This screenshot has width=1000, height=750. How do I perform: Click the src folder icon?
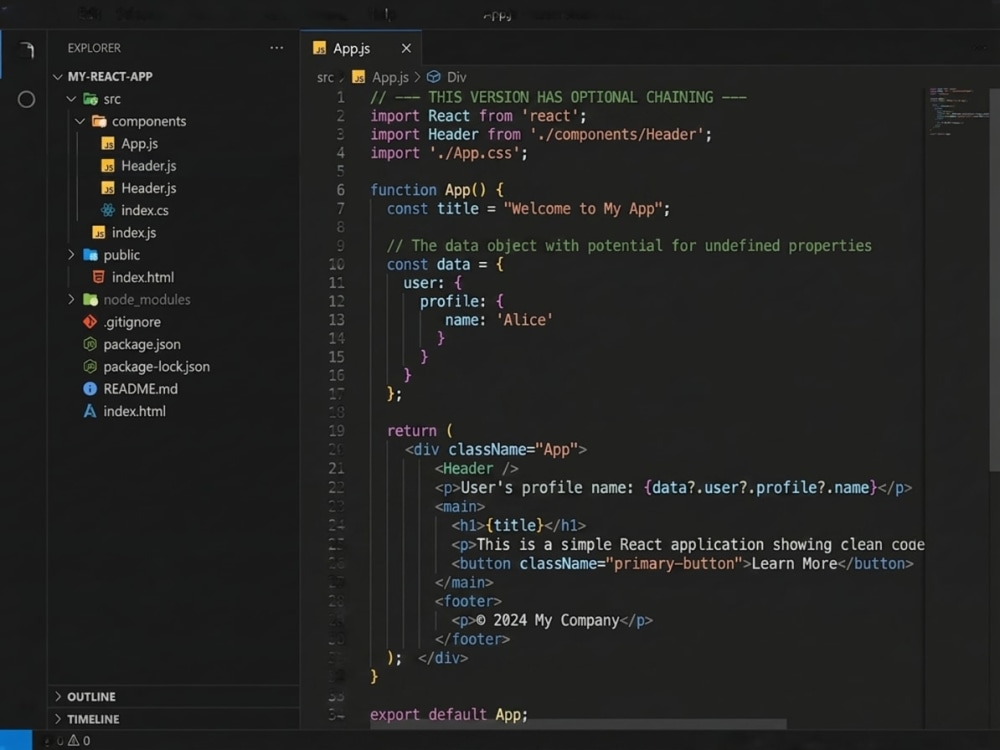click(91, 99)
